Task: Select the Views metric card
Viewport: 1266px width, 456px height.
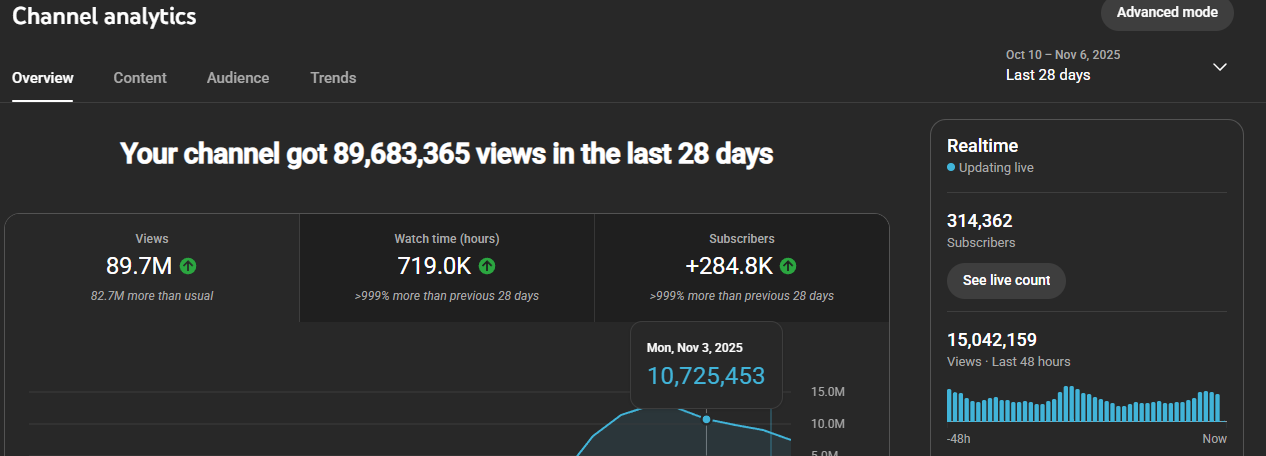Action: 152,268
